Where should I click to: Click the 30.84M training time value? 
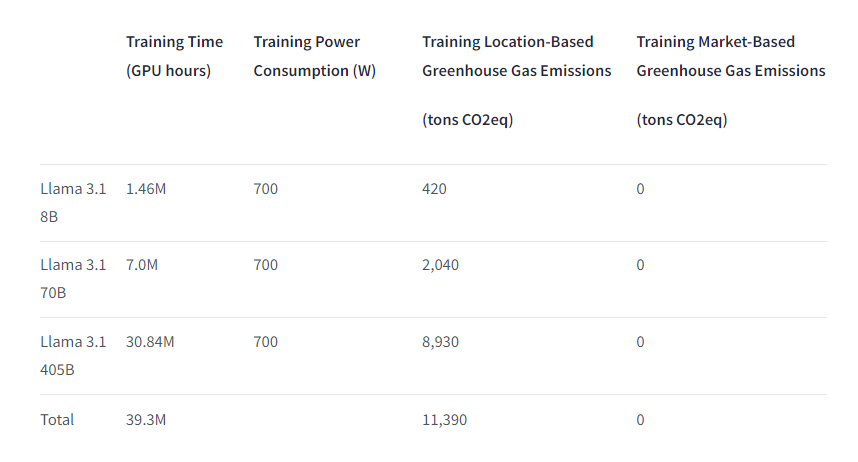pyautogui.click(x=150, y=342)
